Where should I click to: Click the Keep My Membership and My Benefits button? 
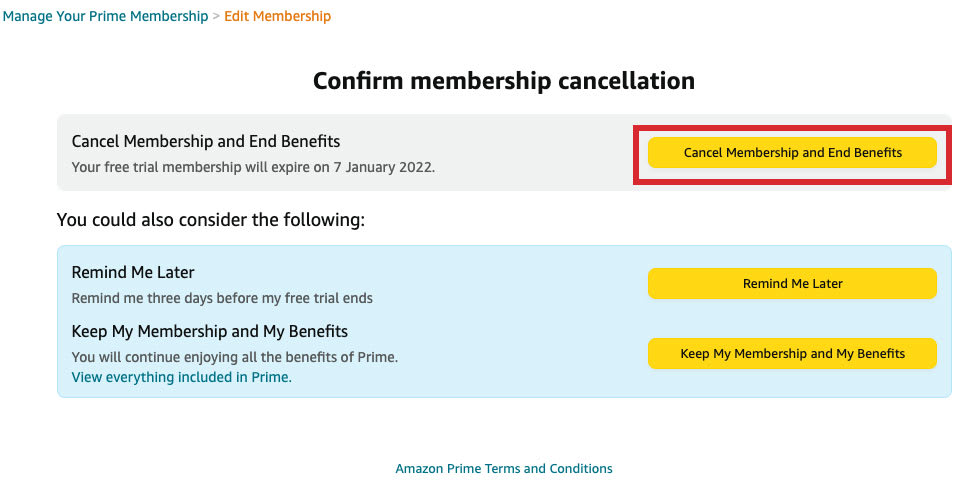click(x=792, y=354)
